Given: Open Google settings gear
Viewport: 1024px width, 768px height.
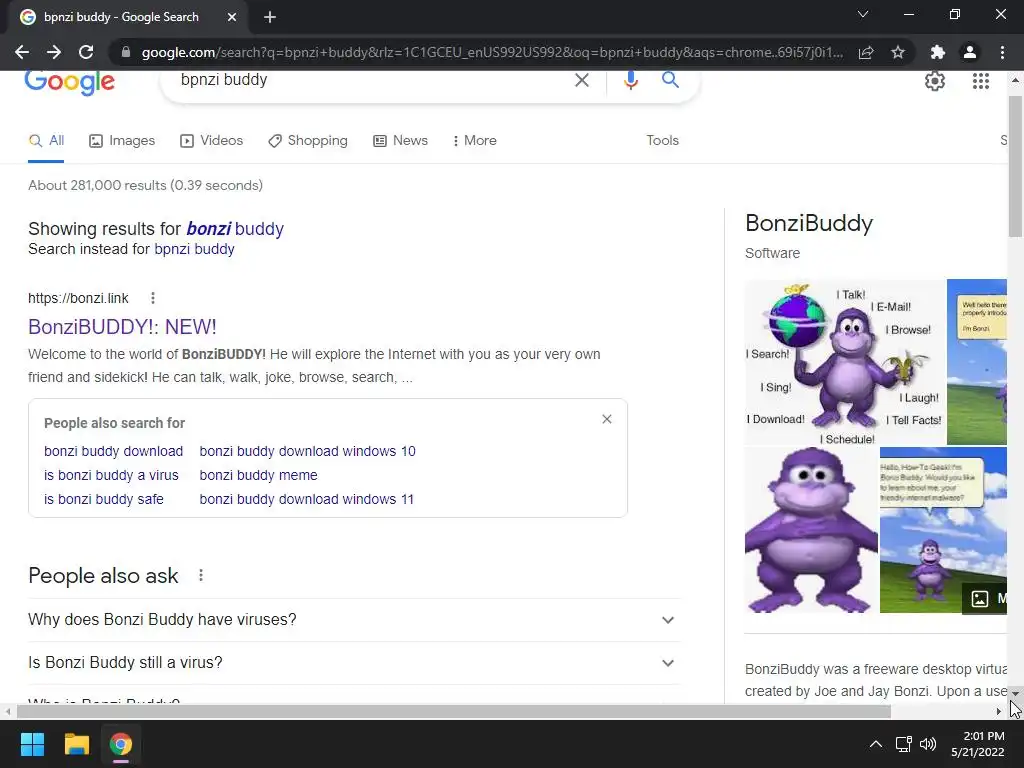Looking at the screenshot, I should (935, 81).
